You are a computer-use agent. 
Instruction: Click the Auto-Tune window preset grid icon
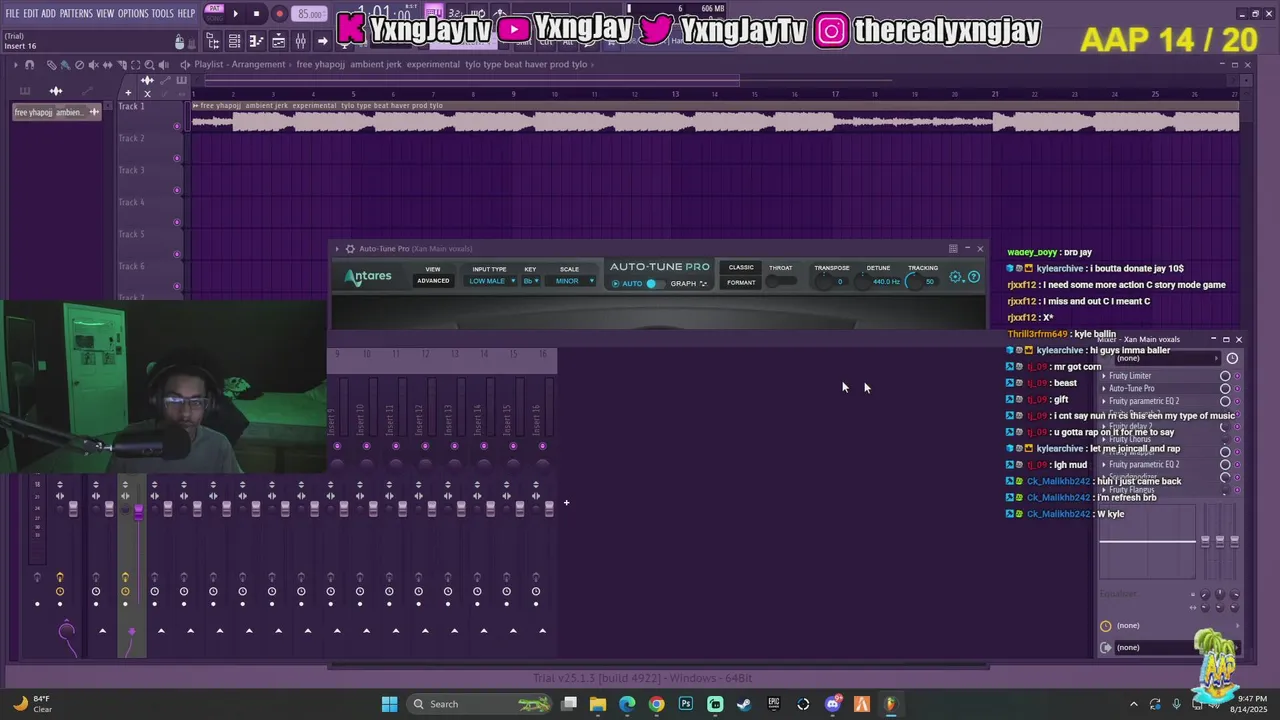click(x=953, y=249)
